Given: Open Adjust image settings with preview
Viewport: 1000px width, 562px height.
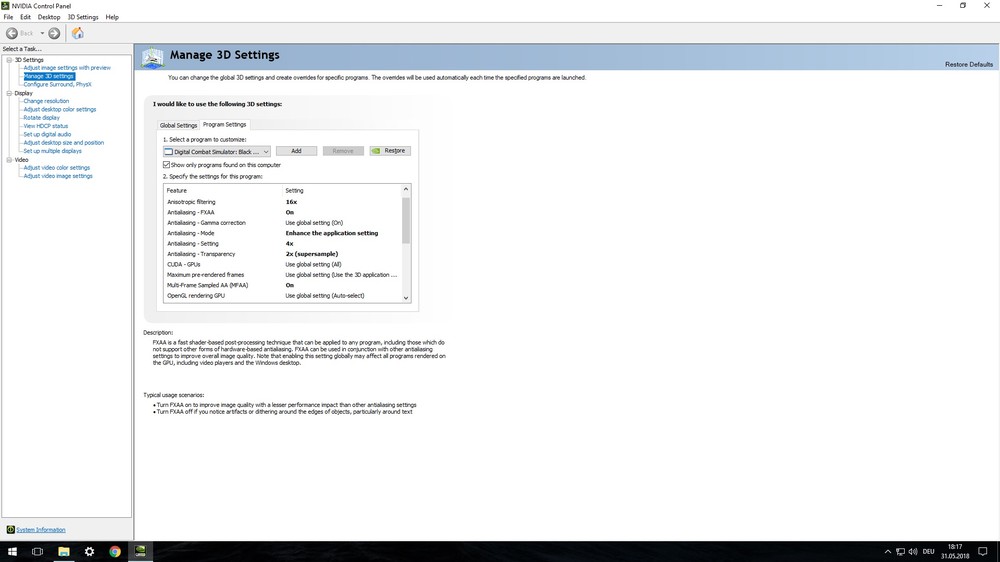Looking at the screenshot, I should pos(67,68).
